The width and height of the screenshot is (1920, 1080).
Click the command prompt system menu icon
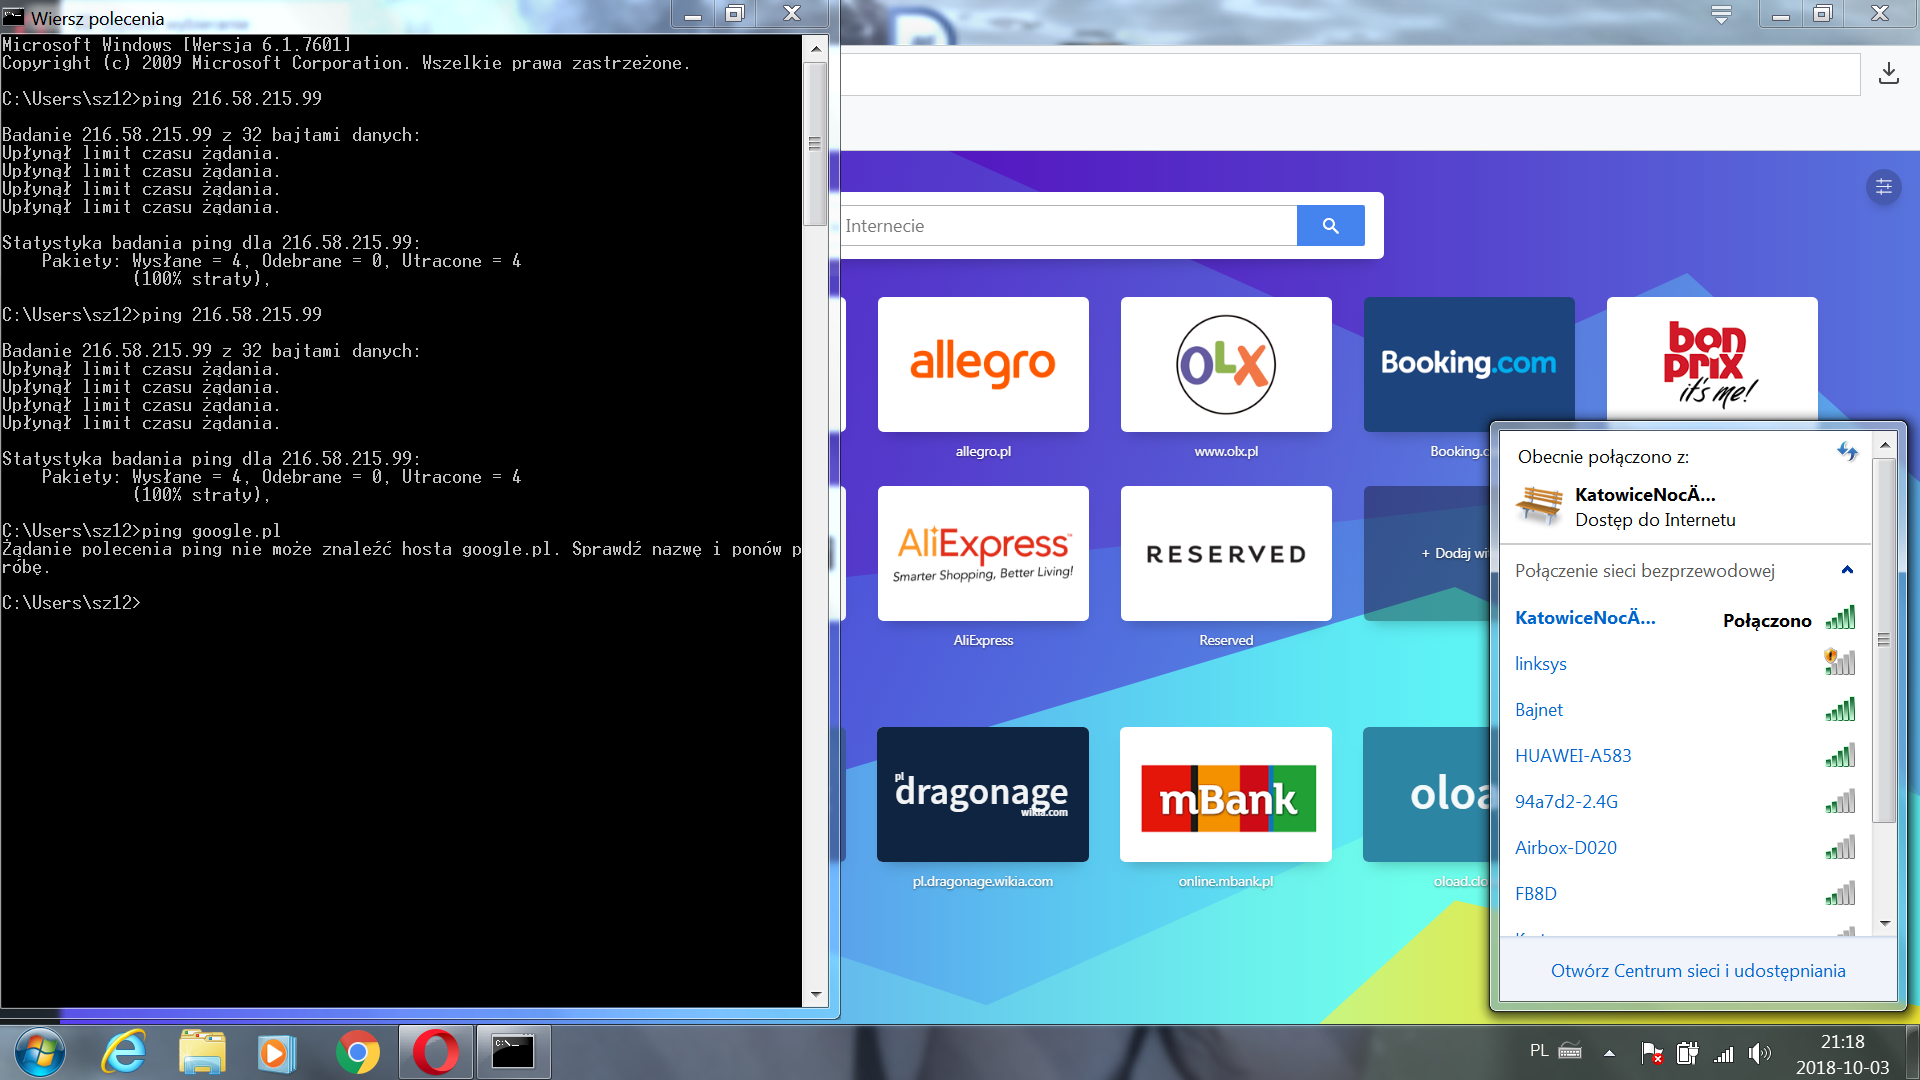coord(13,16)
